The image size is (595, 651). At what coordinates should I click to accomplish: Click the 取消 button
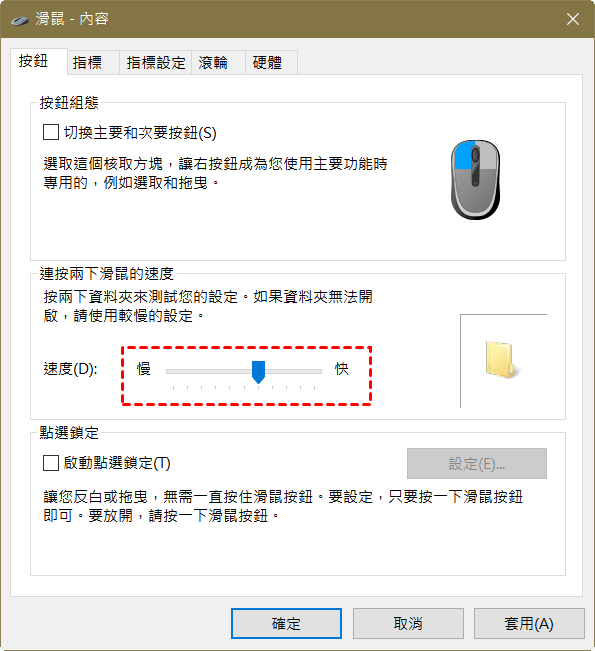coord(408,624)
